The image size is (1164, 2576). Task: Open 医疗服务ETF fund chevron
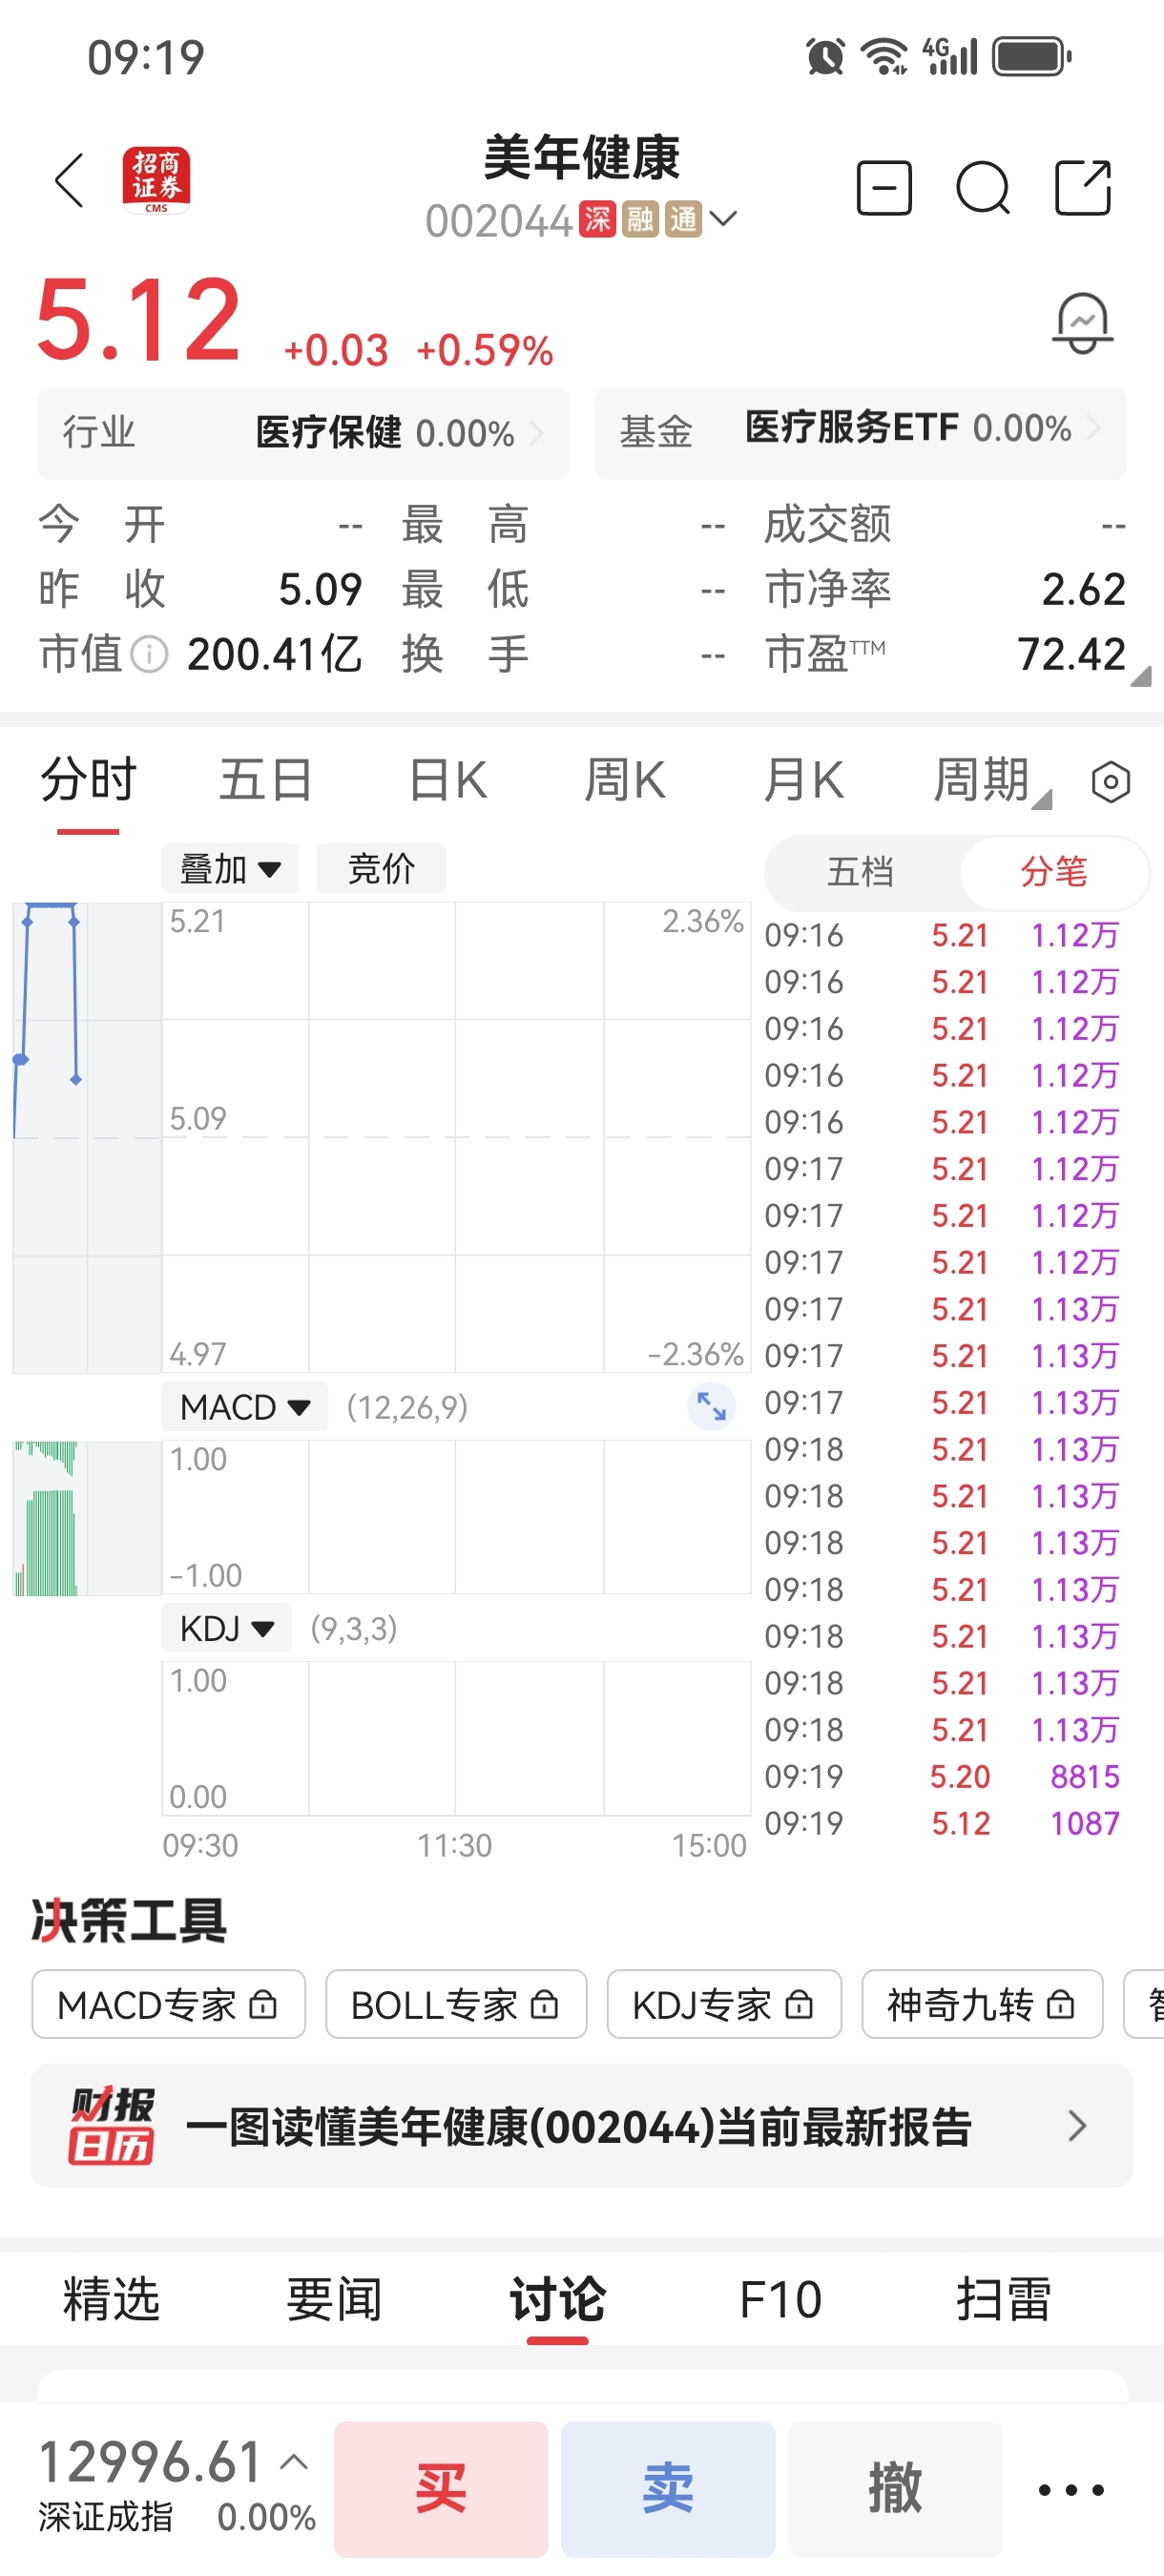(x=1093, y=428)
